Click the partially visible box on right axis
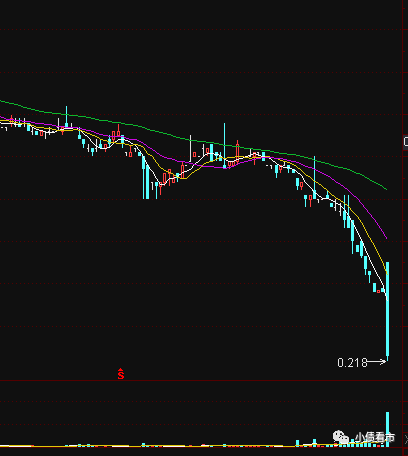This screenshot has width=408, height=456. pos(406,142)
